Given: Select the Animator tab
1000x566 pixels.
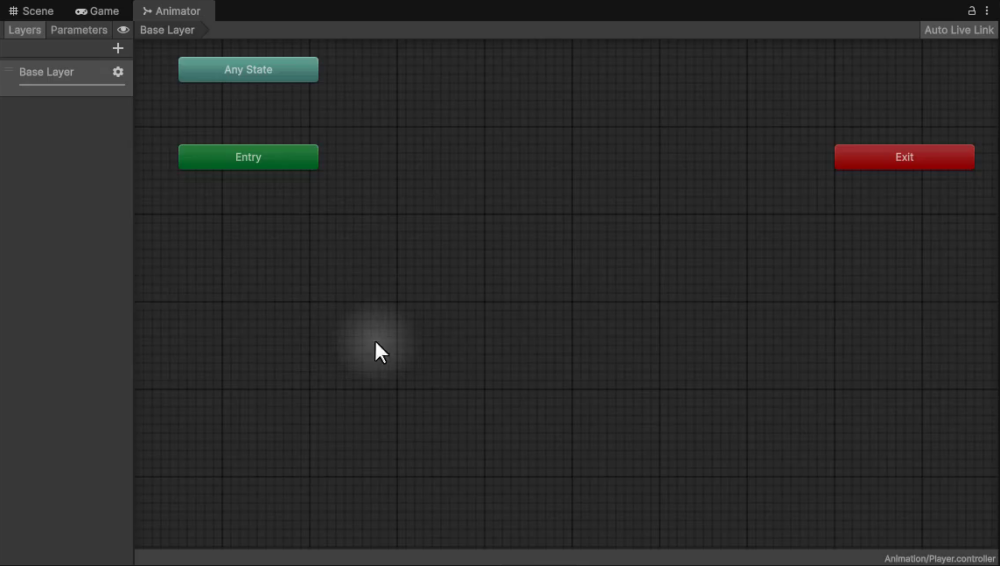Looking at the screenshot, I should pyautogui.click(x=172, y=11).
